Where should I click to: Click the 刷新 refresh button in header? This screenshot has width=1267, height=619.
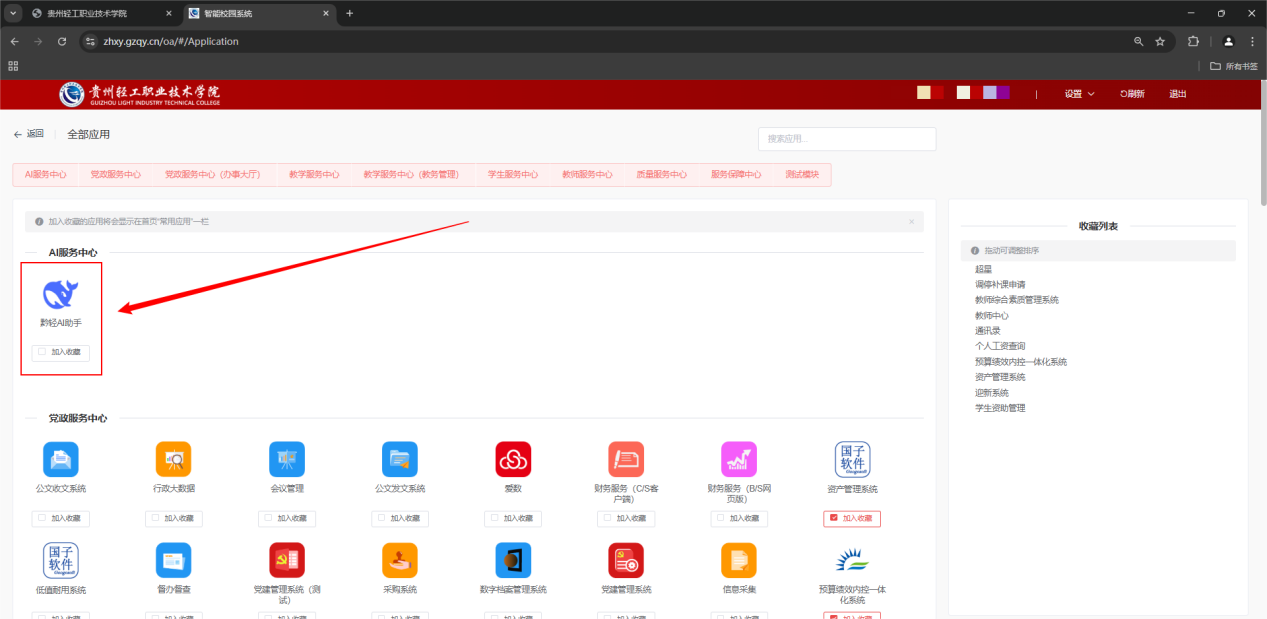tap(1132, 94)
